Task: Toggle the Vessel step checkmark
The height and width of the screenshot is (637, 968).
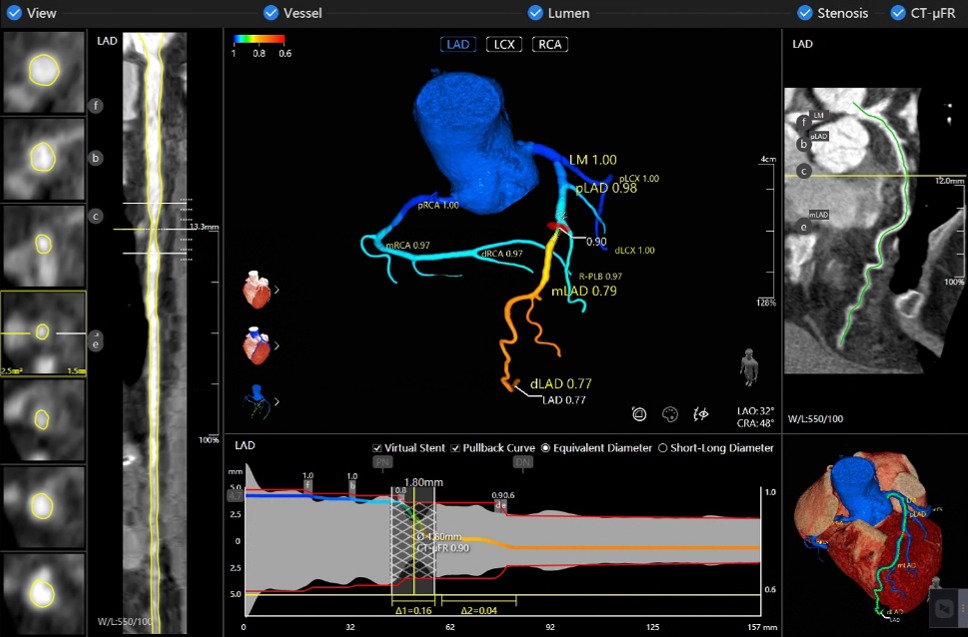Action: (271, 13)
